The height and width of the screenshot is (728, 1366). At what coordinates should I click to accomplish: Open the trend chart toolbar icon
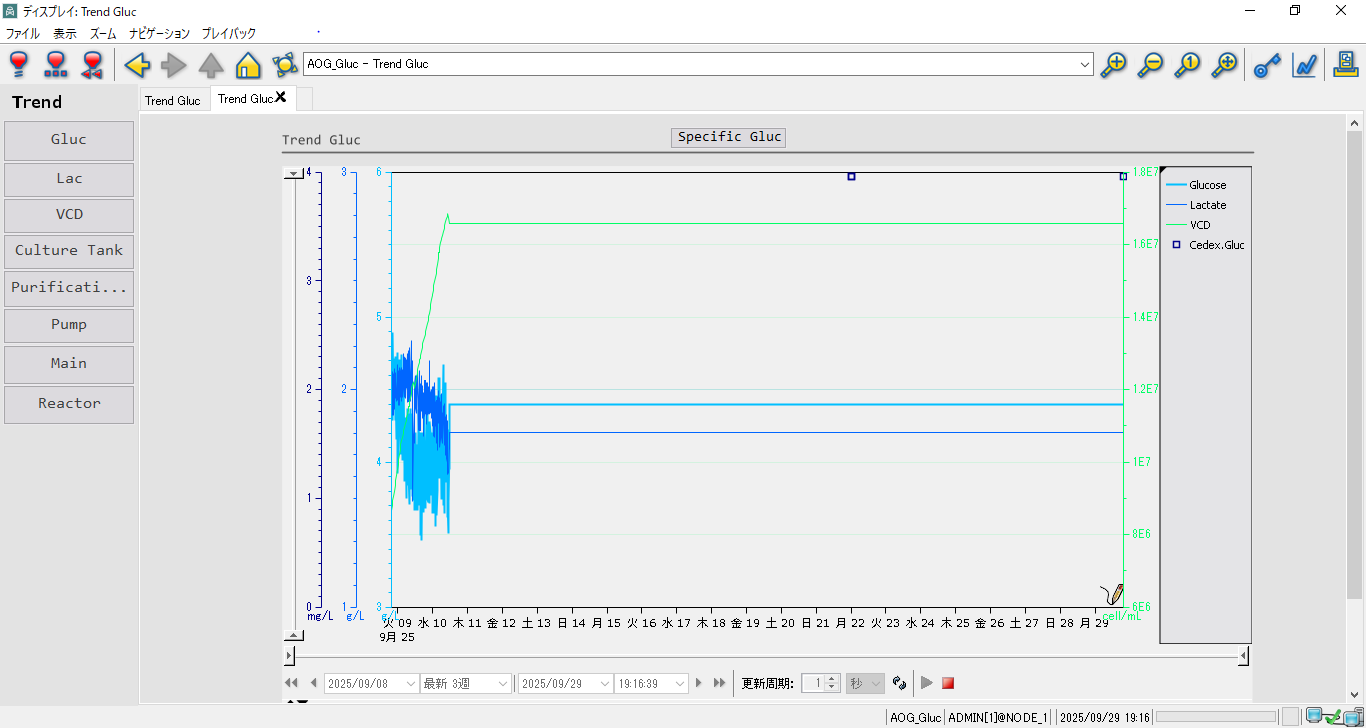1304,65
